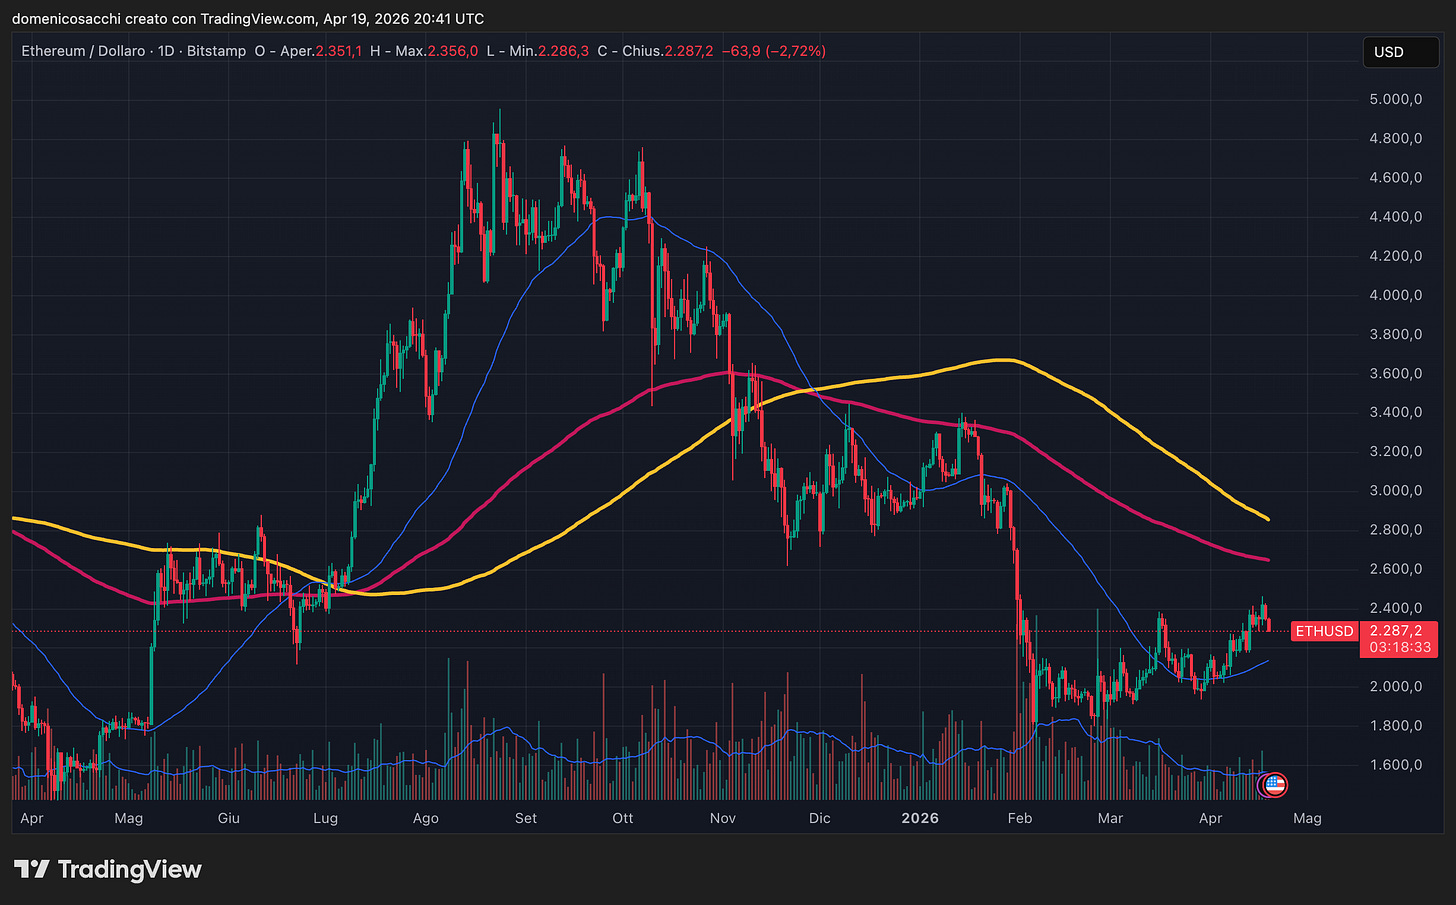Click the Ethereum / Dollaro symbol title
Viewport: 1456px width, 905px height.
click(x=85, y=51)
